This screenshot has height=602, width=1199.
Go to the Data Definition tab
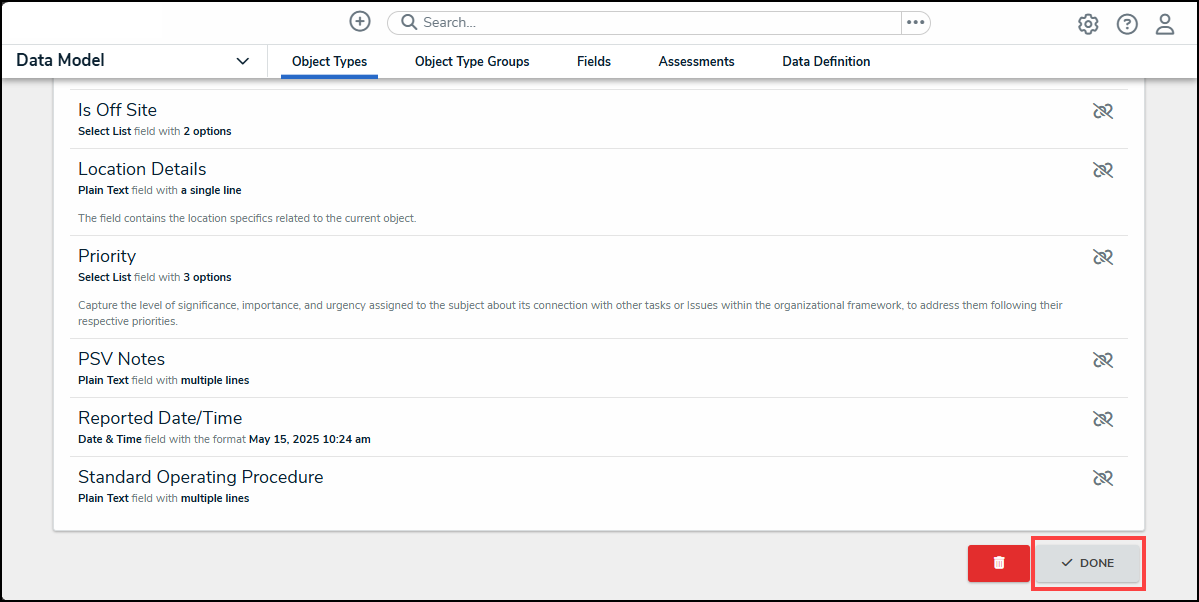[826, 62]
